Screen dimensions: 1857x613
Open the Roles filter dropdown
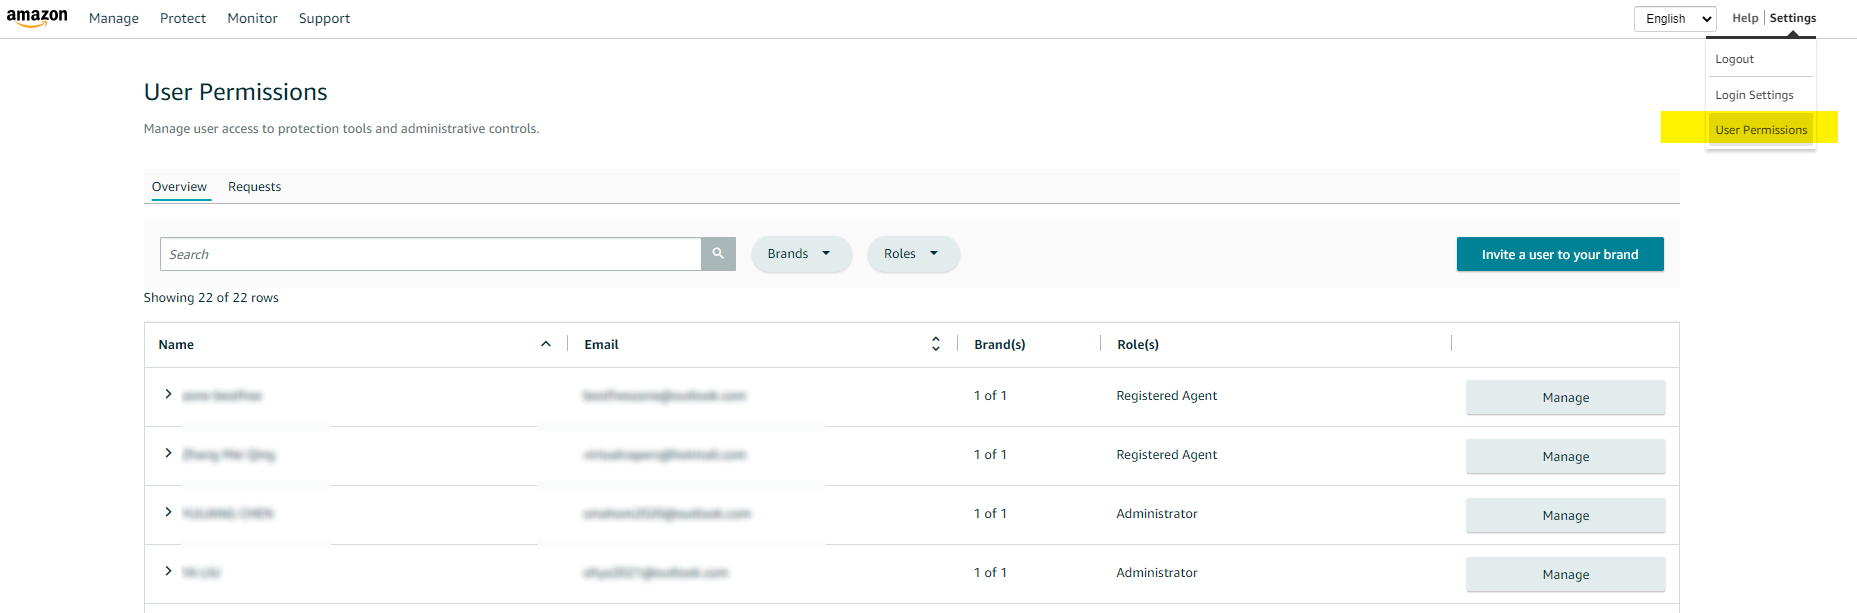click(912, 254)
